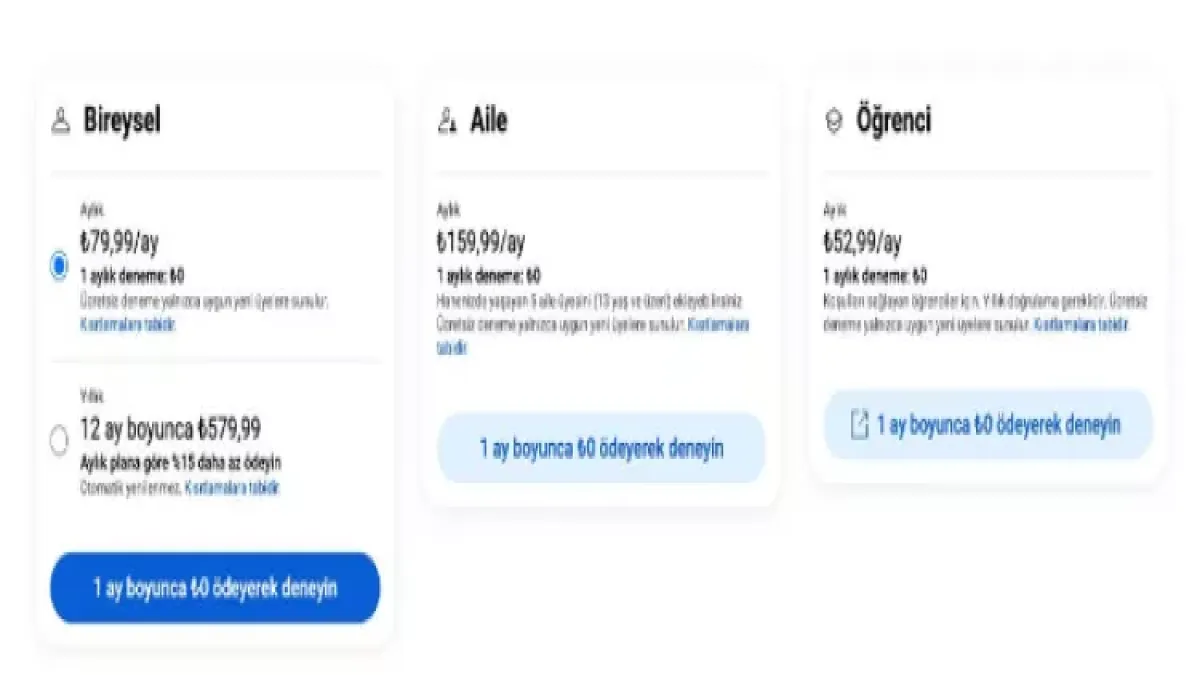
Task: Click the Öğrenci plan heading
Action: tap(893, 122)
